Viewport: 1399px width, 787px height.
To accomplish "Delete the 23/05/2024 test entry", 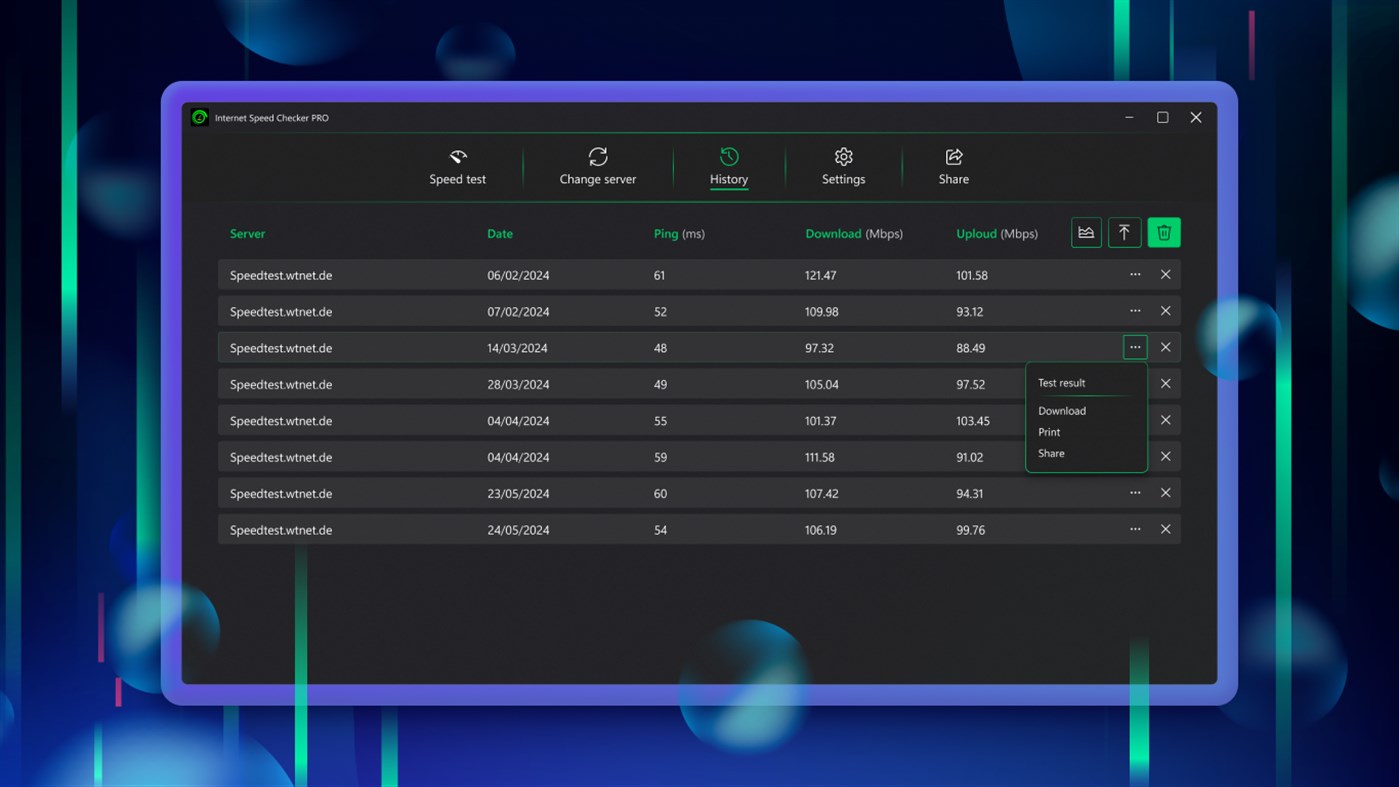I will (1166, 493).
